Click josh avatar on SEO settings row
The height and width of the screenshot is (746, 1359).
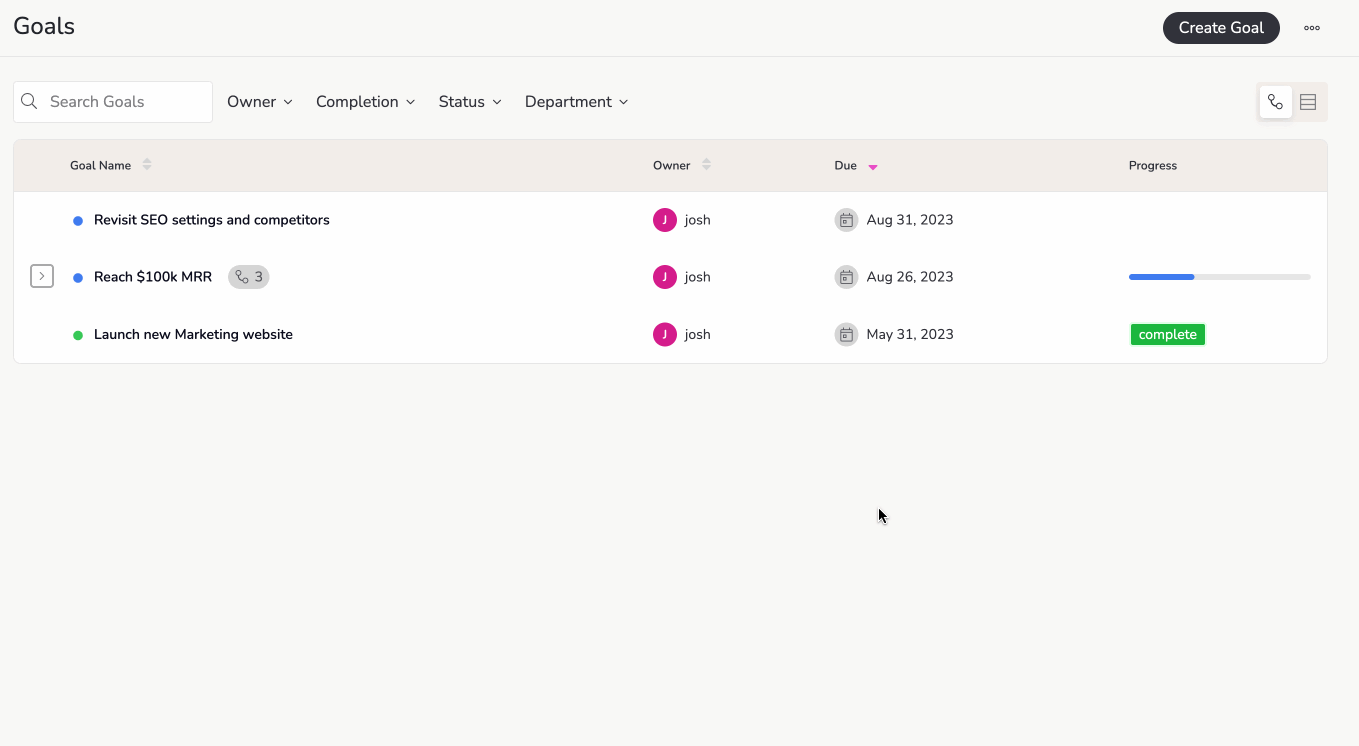[665, 220]
